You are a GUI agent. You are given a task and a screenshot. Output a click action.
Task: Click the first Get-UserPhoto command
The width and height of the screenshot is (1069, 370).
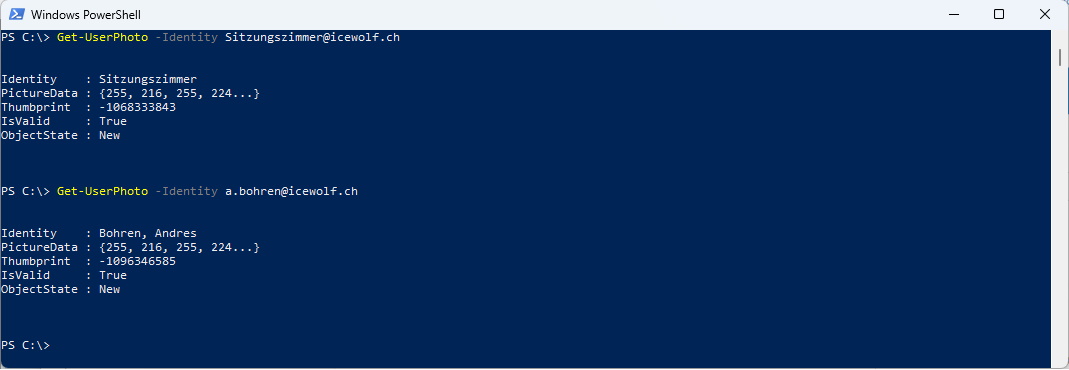[x=102, y=37]
